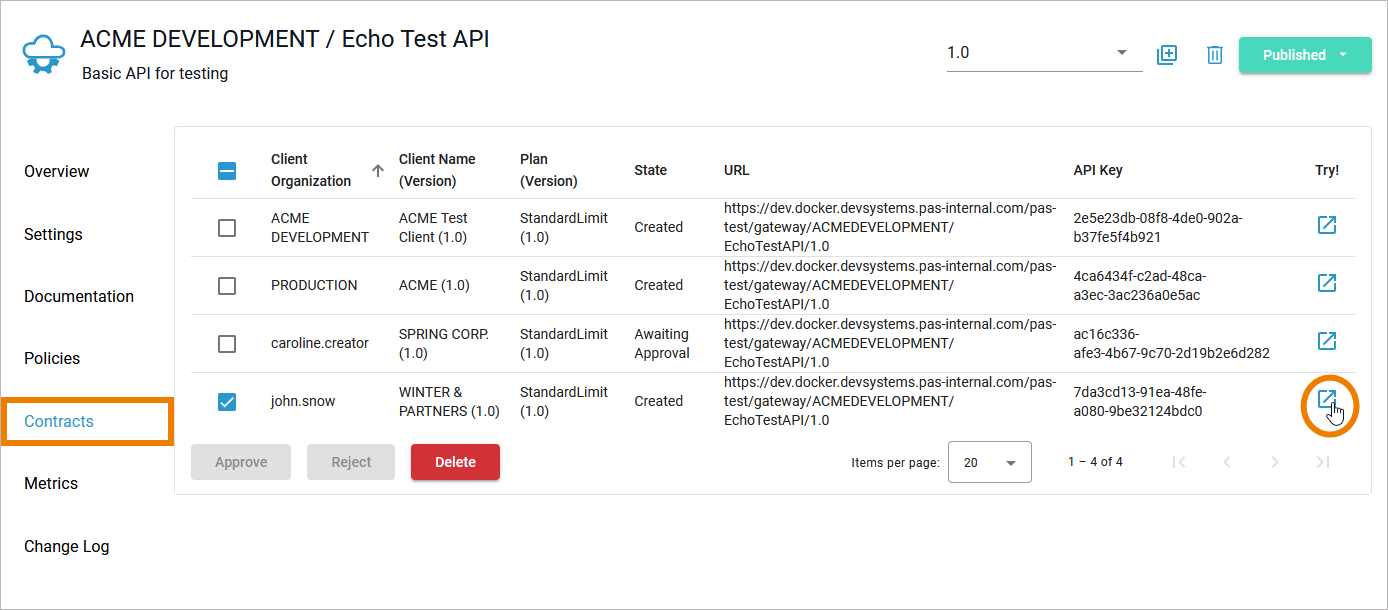1388x610 pixels.
Task: Click the red Delete button
Action: pos(455,462)
